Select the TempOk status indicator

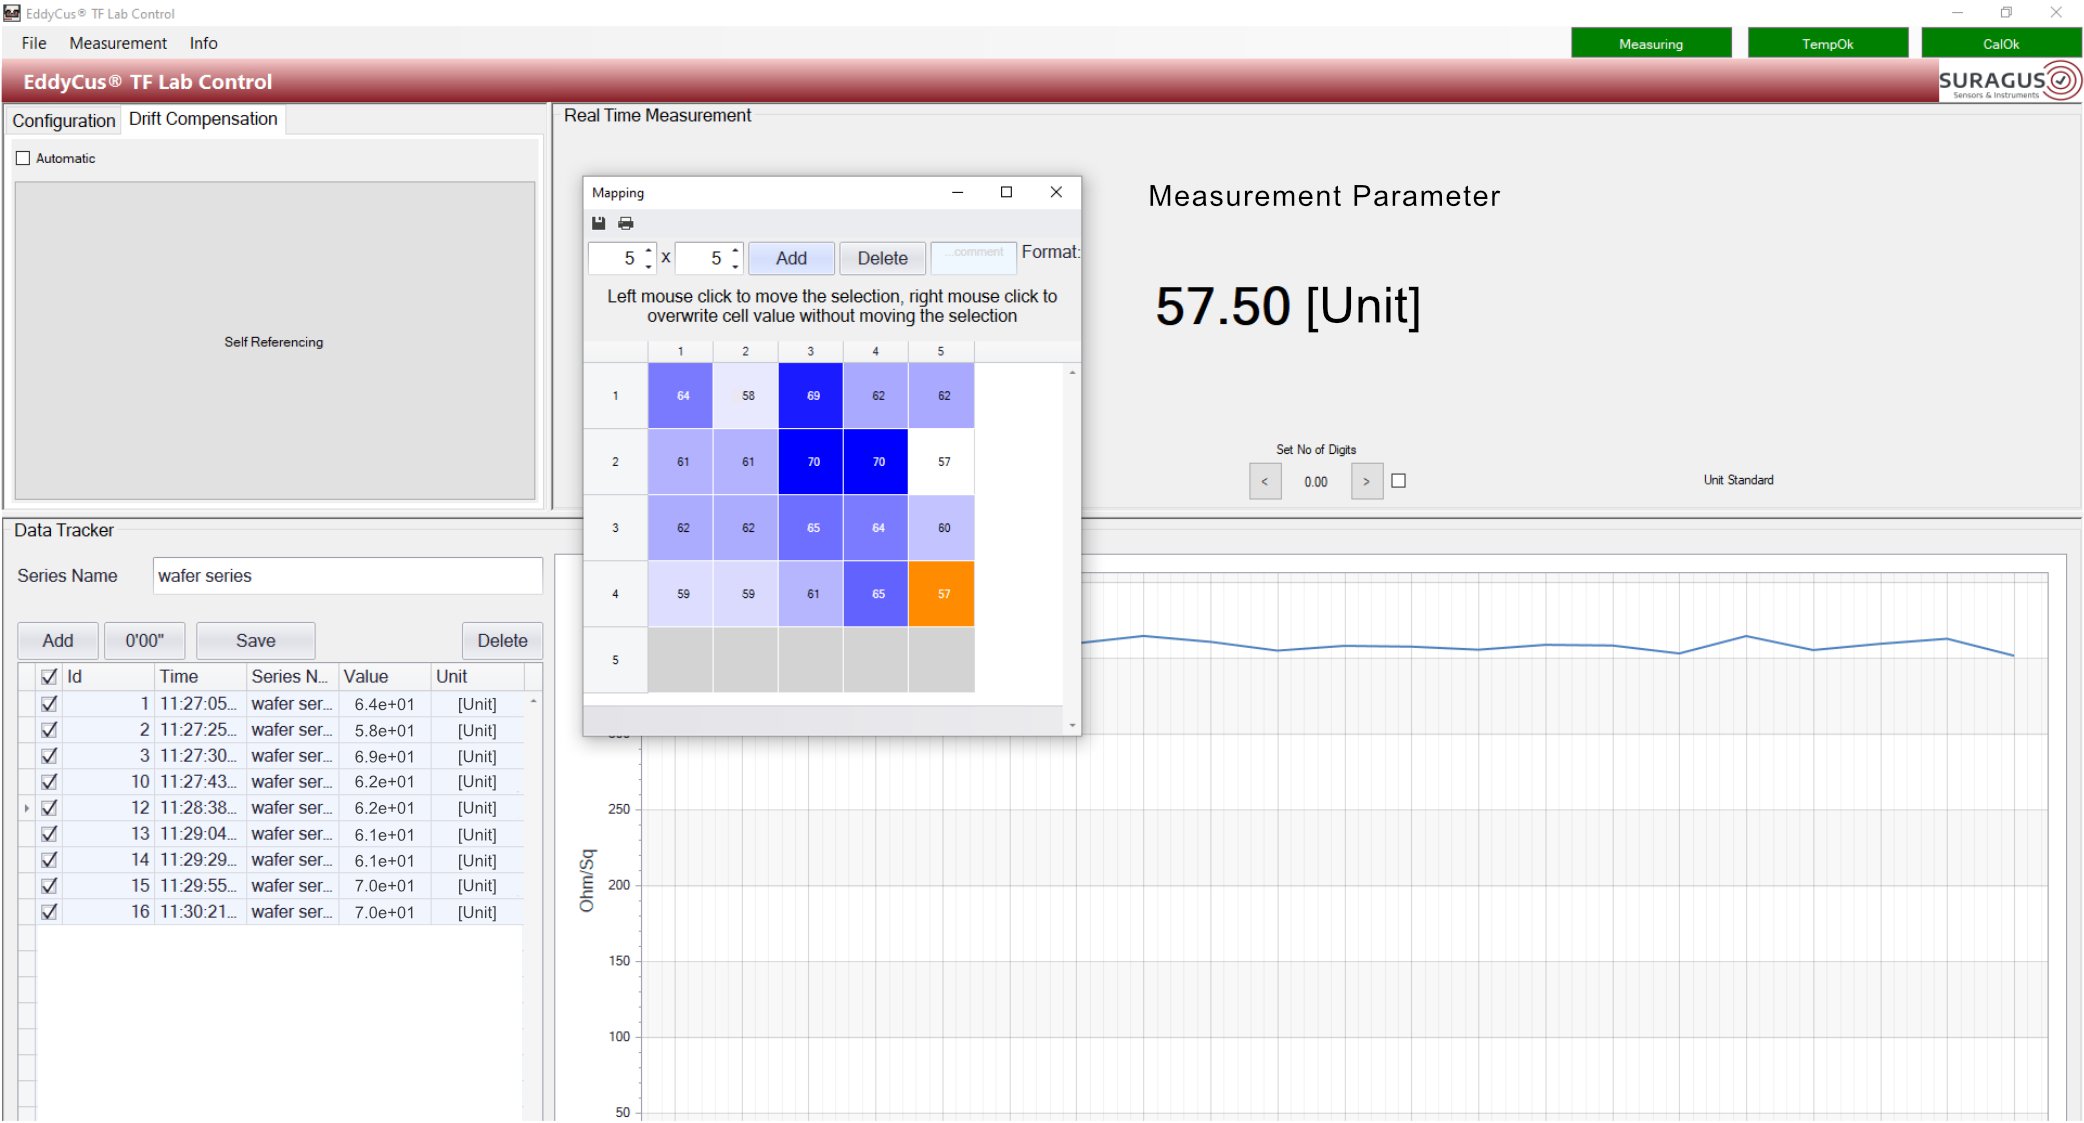click(x=1827, y=43)
